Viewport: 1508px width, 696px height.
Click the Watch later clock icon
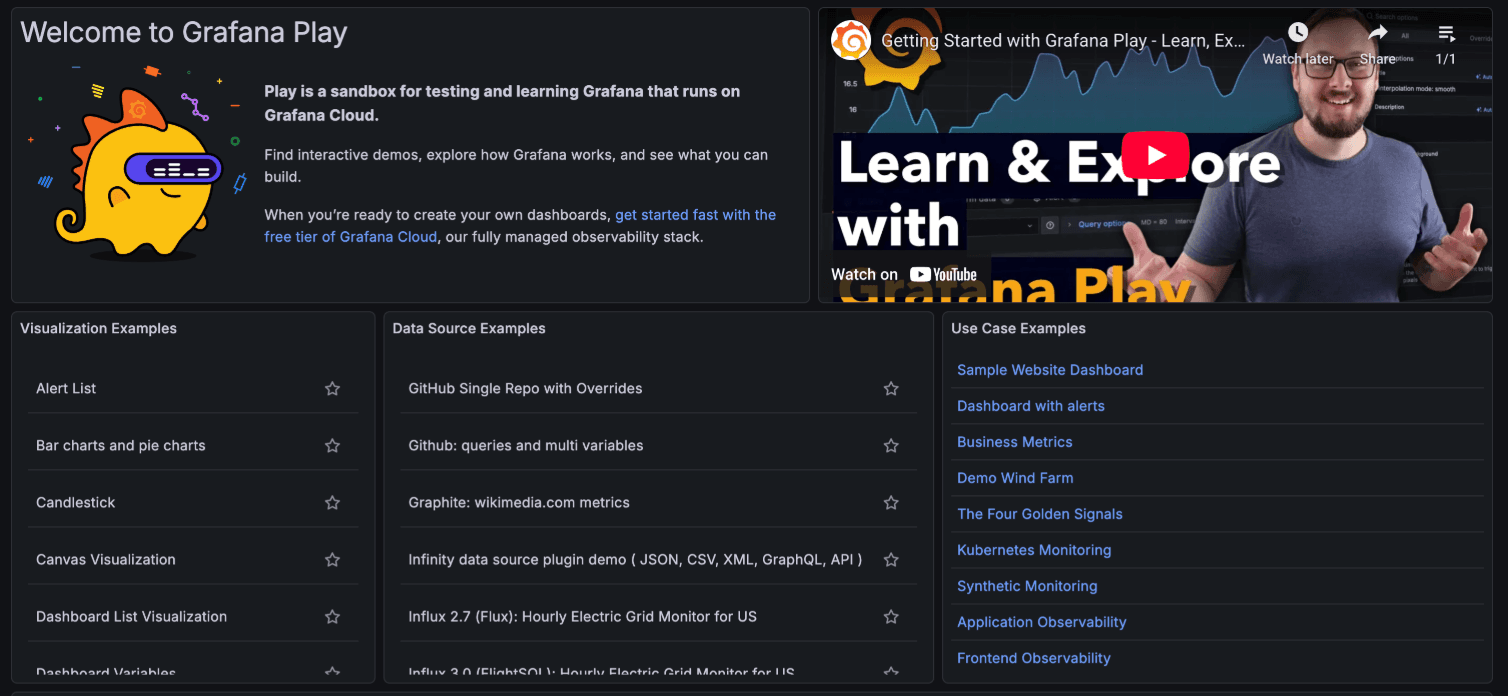(1297, 33)
